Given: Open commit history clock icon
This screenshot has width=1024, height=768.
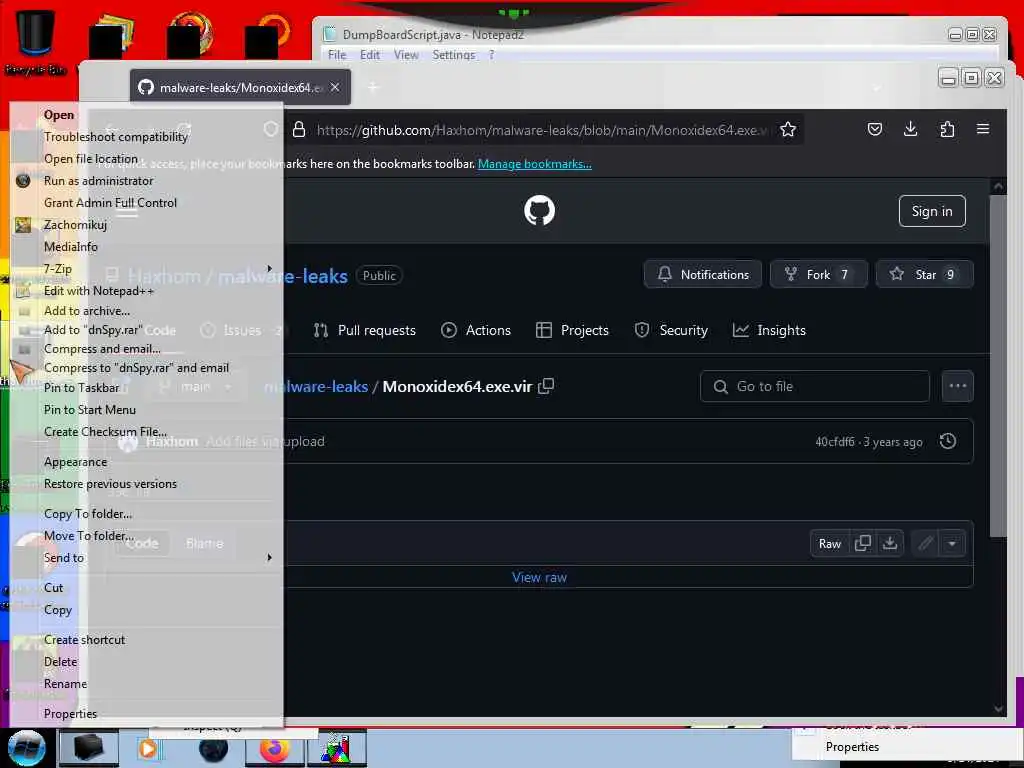Looking at the screenshot, I should click(x=948, y=441).
